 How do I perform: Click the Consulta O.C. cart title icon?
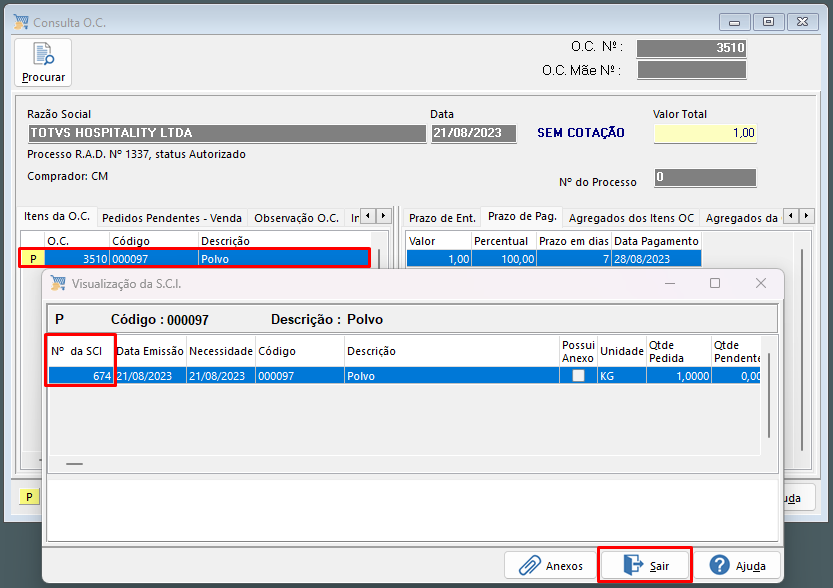pyautogui.click(x=21, y=22)
